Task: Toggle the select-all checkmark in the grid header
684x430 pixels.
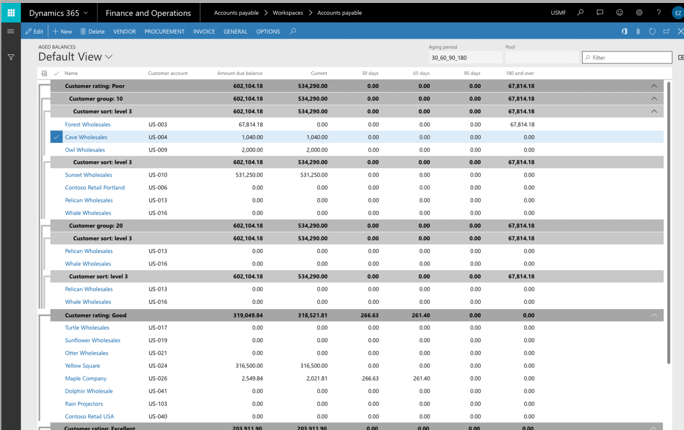Action: click(56, 73)
